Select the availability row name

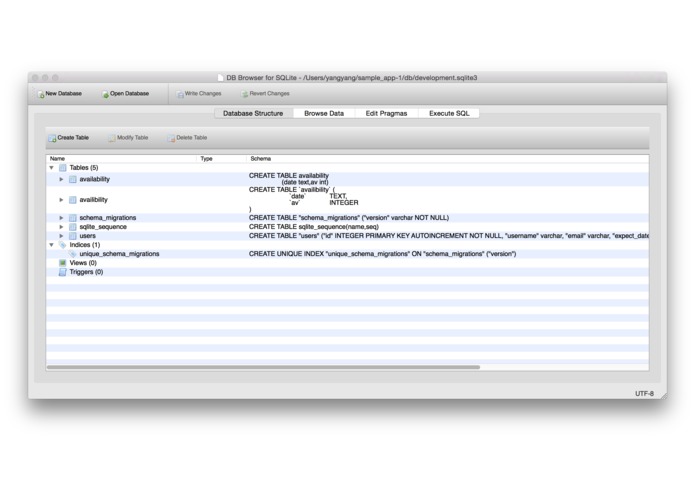click(x=94, y=179)
